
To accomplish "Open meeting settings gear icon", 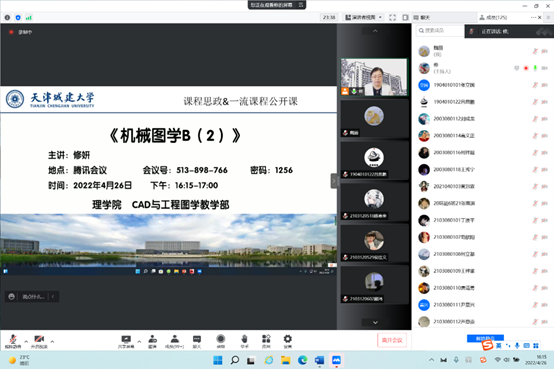I will click(288, 341).
